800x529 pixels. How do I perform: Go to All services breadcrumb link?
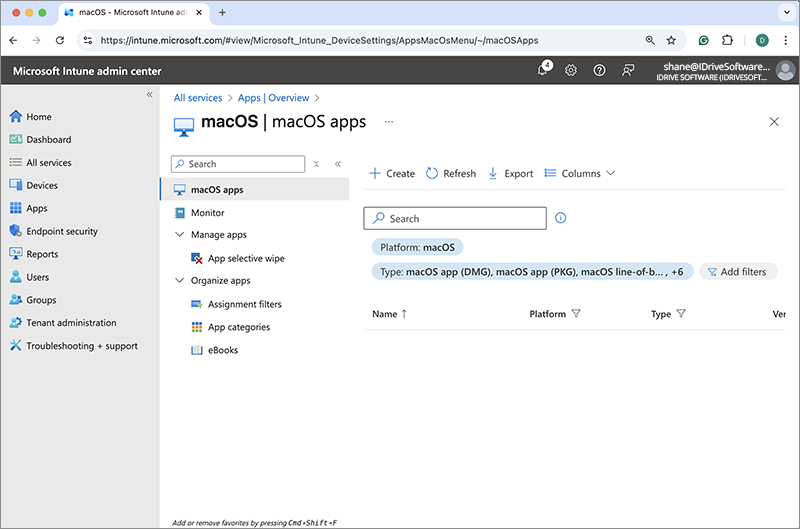click(199, 98)
